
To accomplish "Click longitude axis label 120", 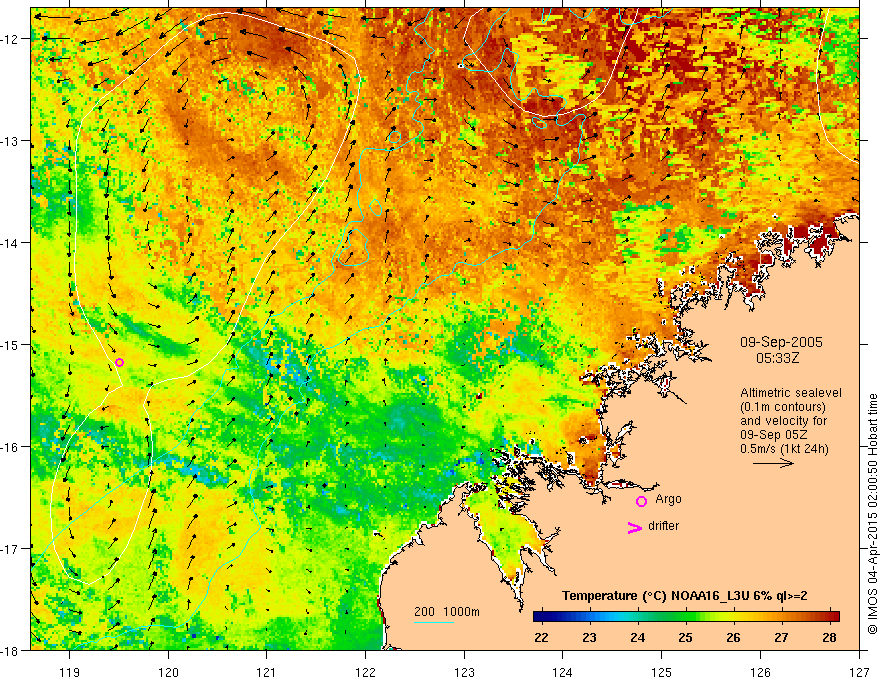I will tap(168, 672).
